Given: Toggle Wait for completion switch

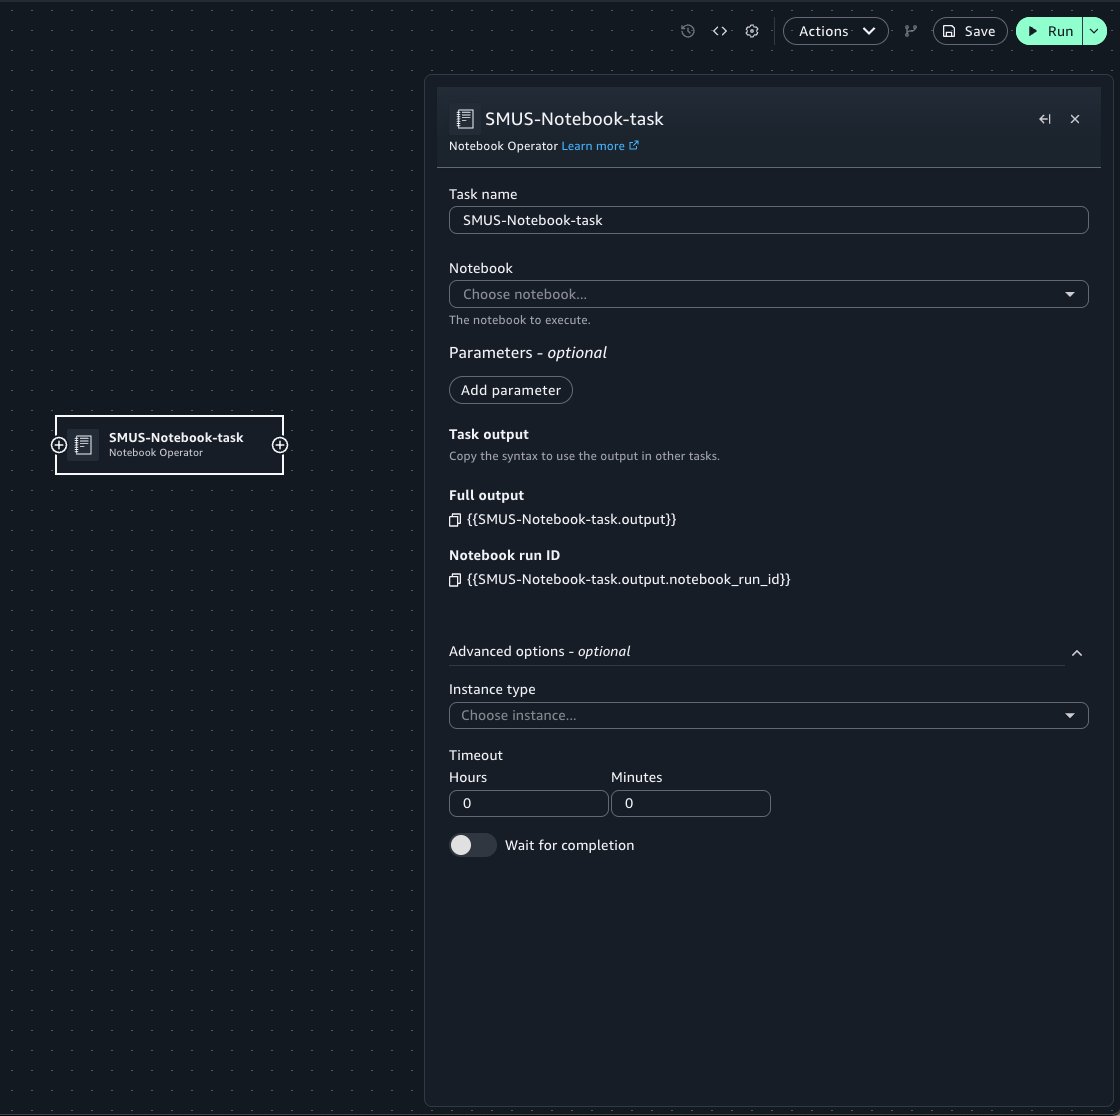Looking at the screenshot, I should pos(472,845).
